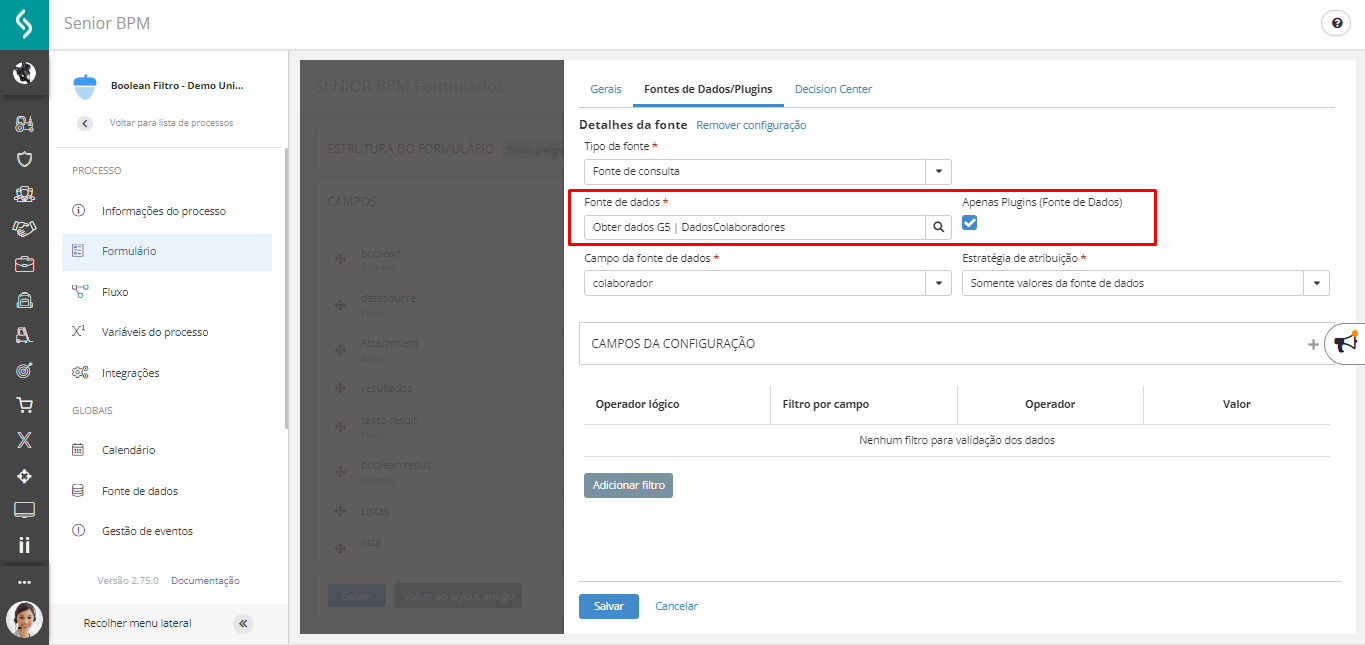
Task: Open the Tipo da fonte dropdown
Action: 938,171
